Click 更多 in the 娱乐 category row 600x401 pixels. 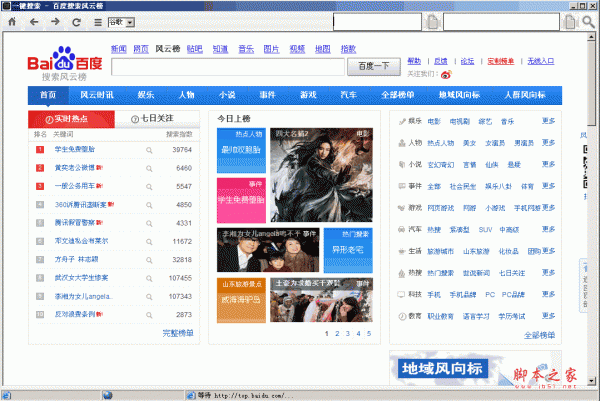(548, 121)
